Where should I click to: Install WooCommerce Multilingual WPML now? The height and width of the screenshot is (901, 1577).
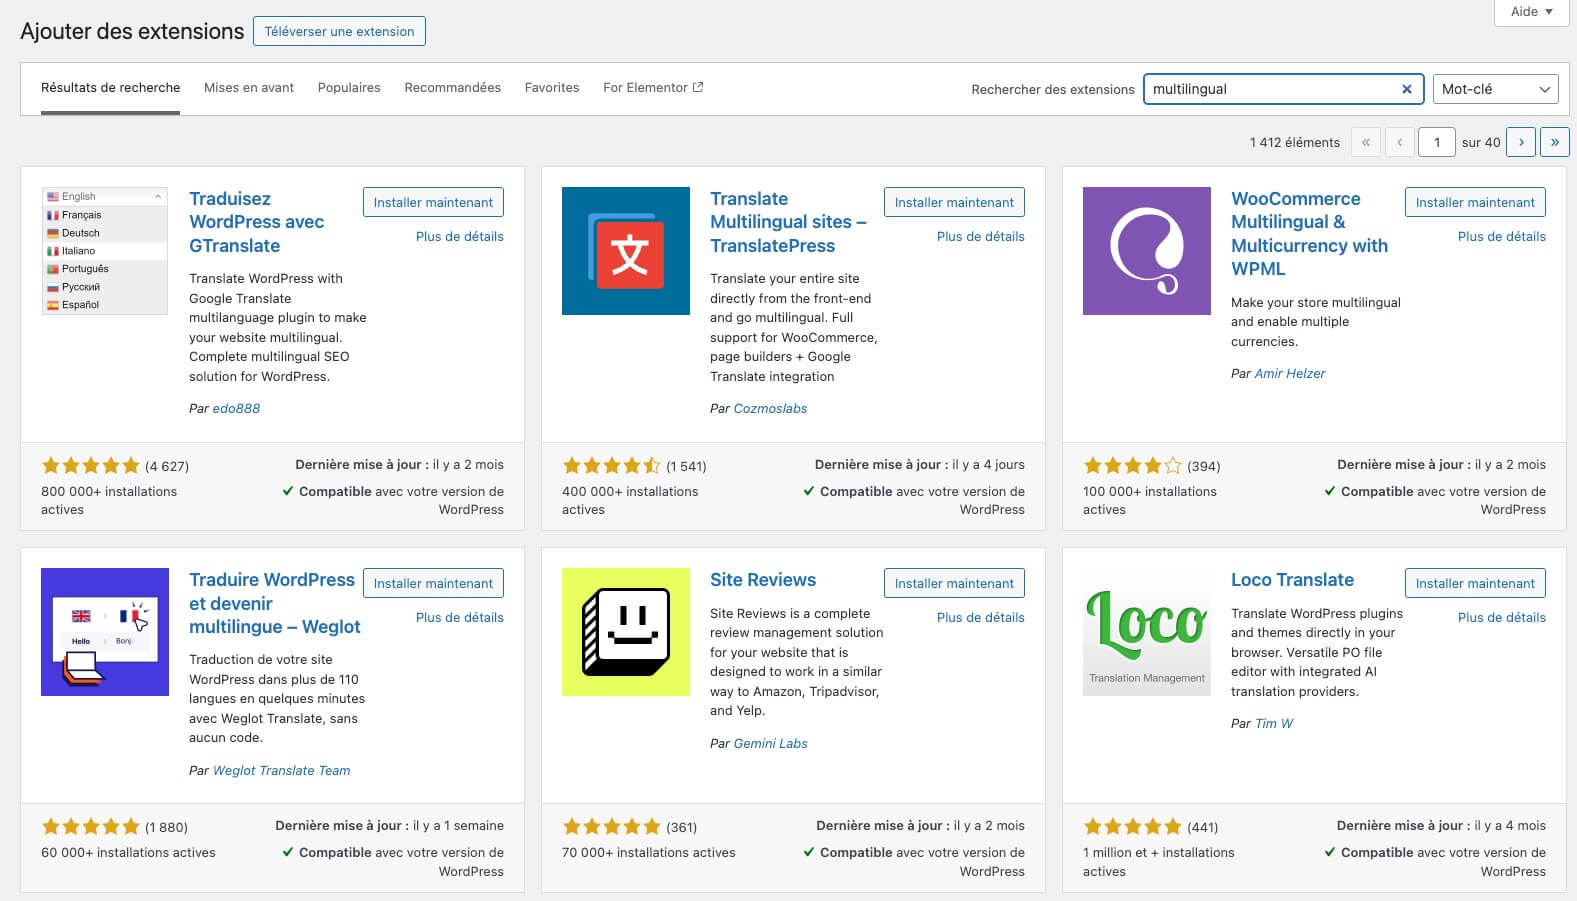(x=1475, y=202)
